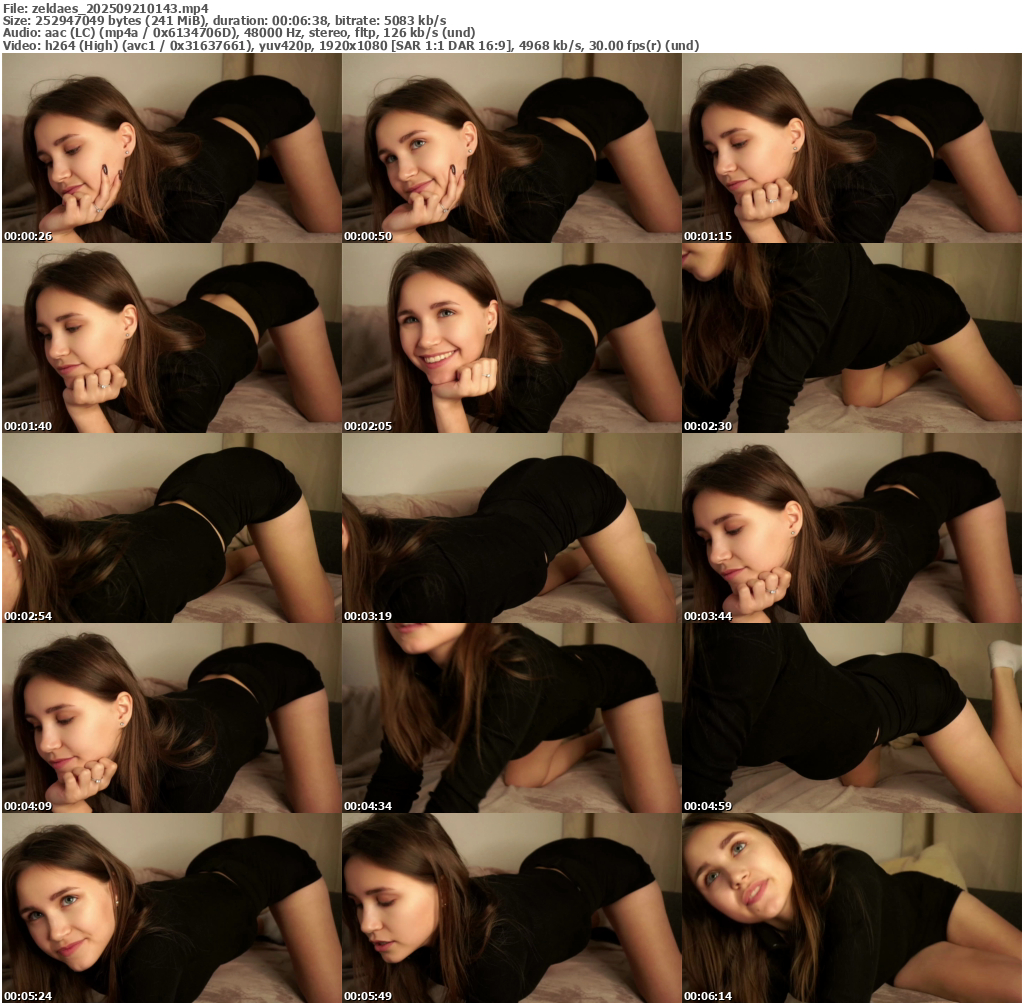Select the Audio aac codec info line

238,32
